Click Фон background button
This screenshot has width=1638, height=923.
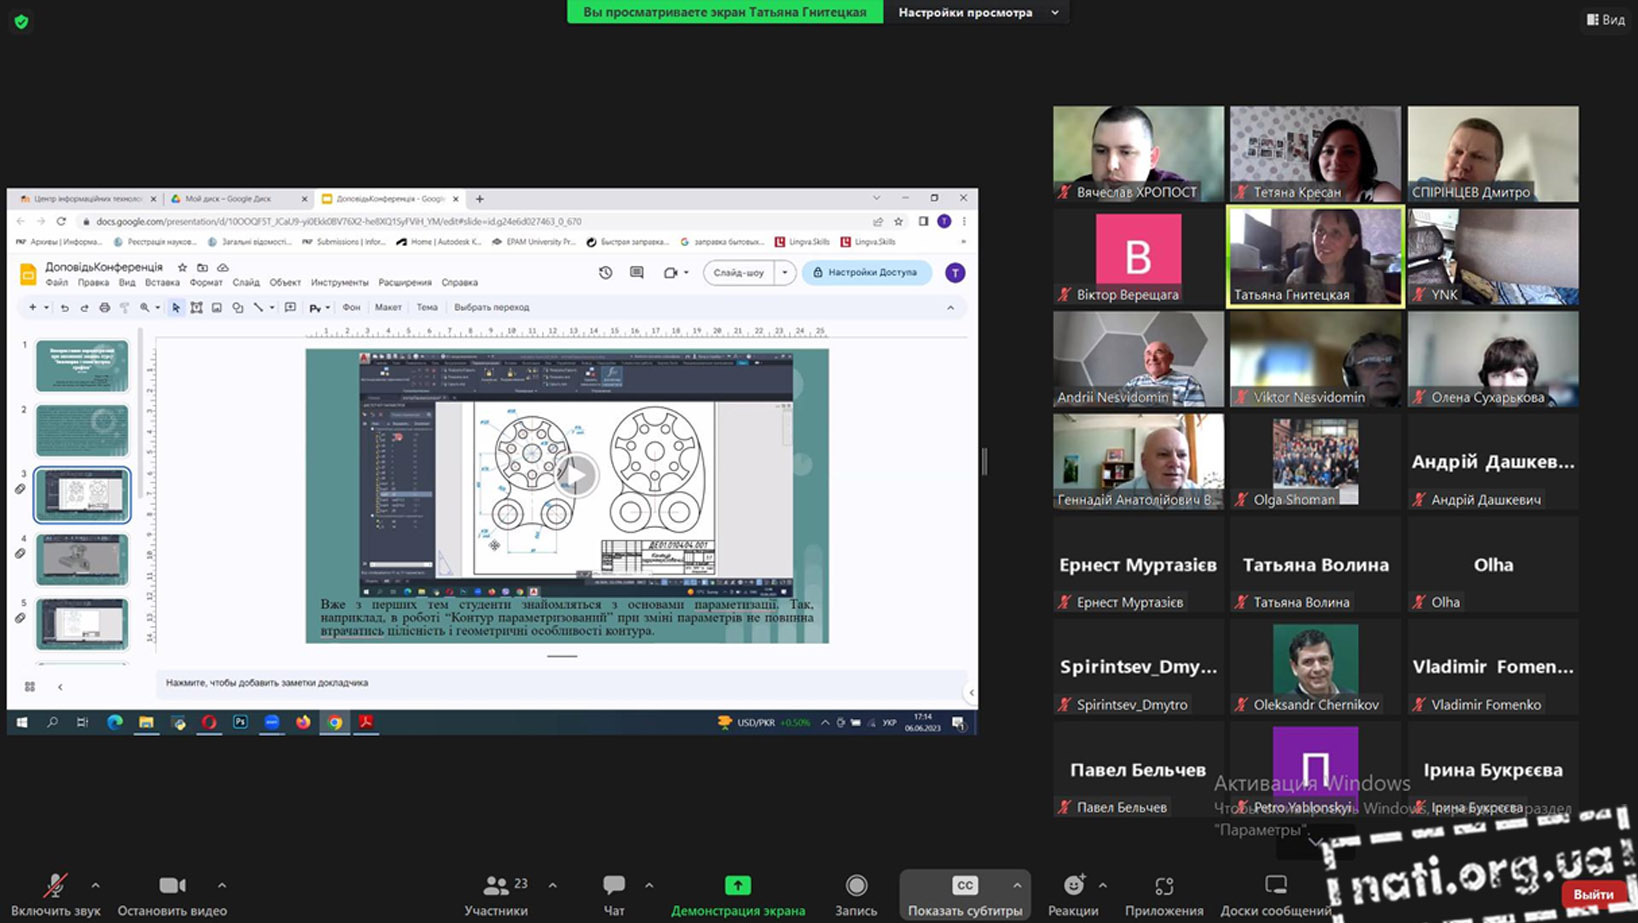click(x=351, y=308)
